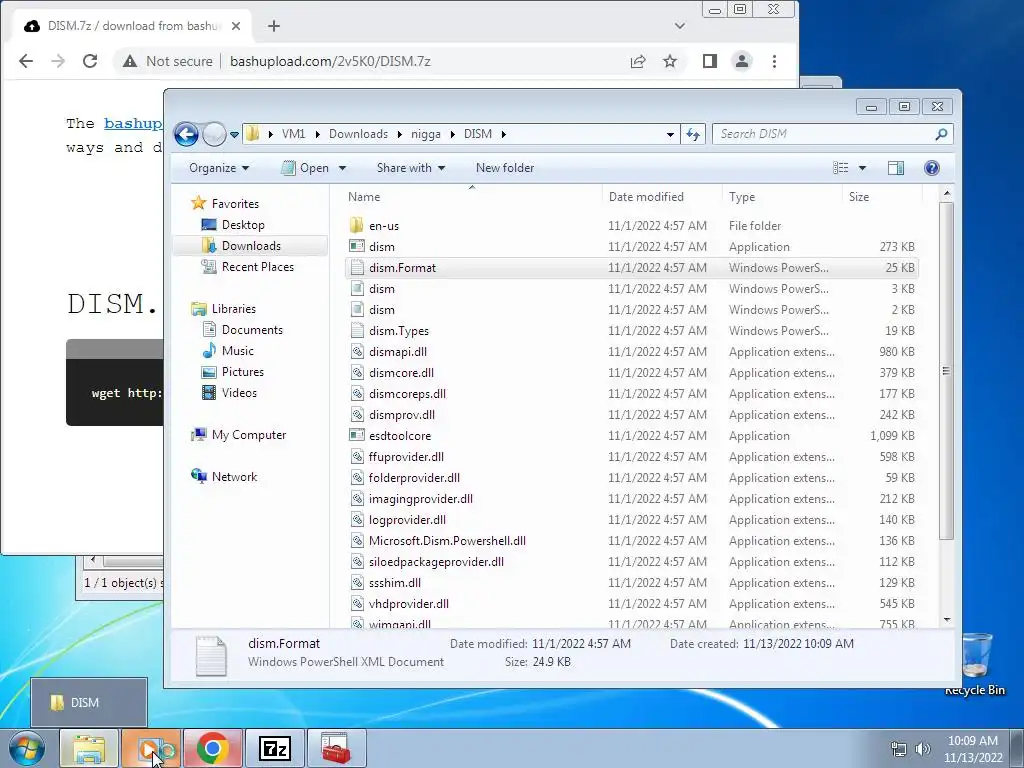1024x768 pixels.
Task: Expand the arrow after VM1 breadcrumb
Action: [317, 134]
